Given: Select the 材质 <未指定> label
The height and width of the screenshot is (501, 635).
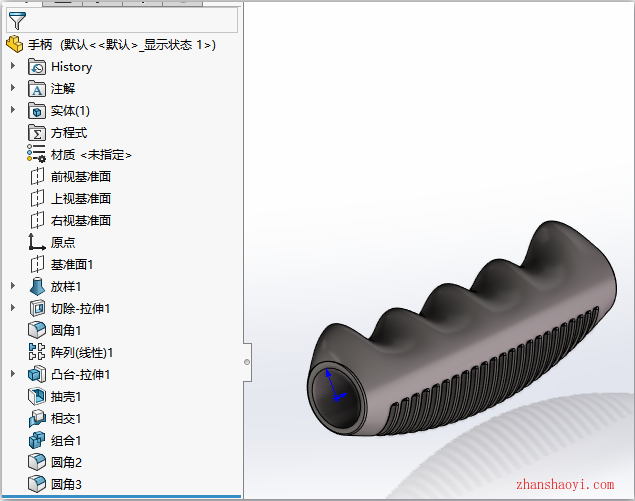Looking at the screenshot, I should click(x=91, y=155).
